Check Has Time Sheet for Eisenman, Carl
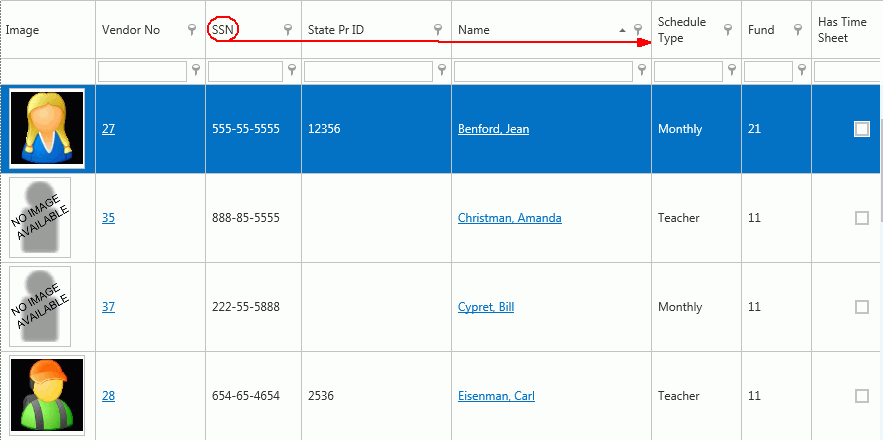The image size is (883, 440). [862, 396]
